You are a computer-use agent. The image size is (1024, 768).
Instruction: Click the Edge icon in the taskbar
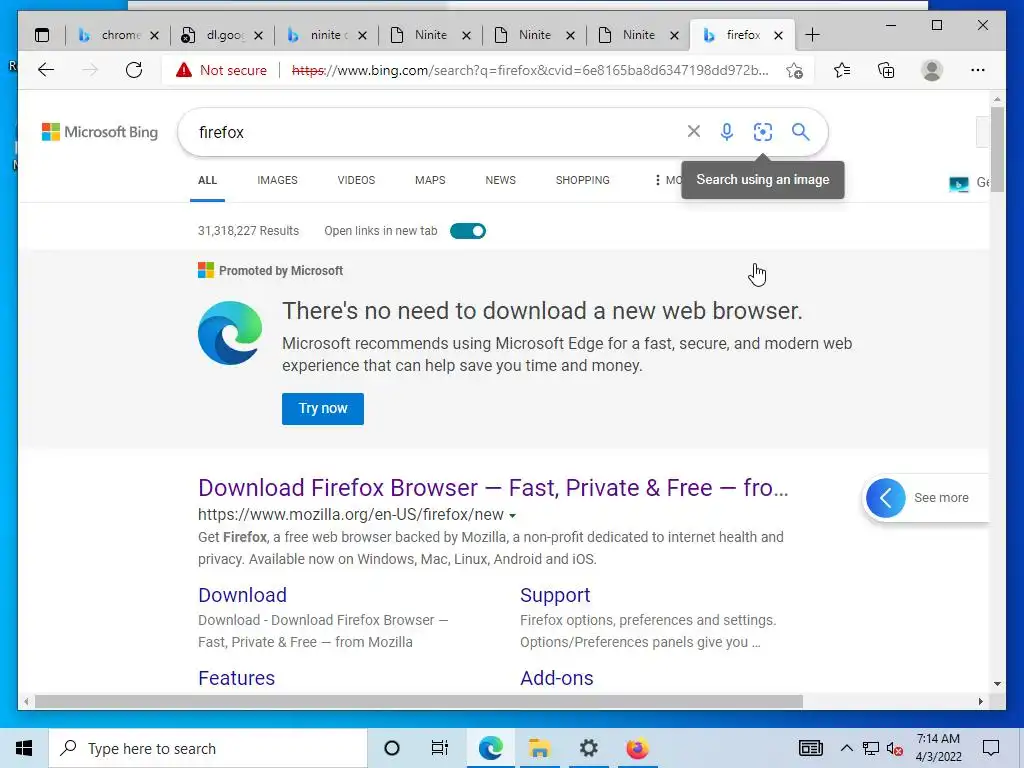490,748
